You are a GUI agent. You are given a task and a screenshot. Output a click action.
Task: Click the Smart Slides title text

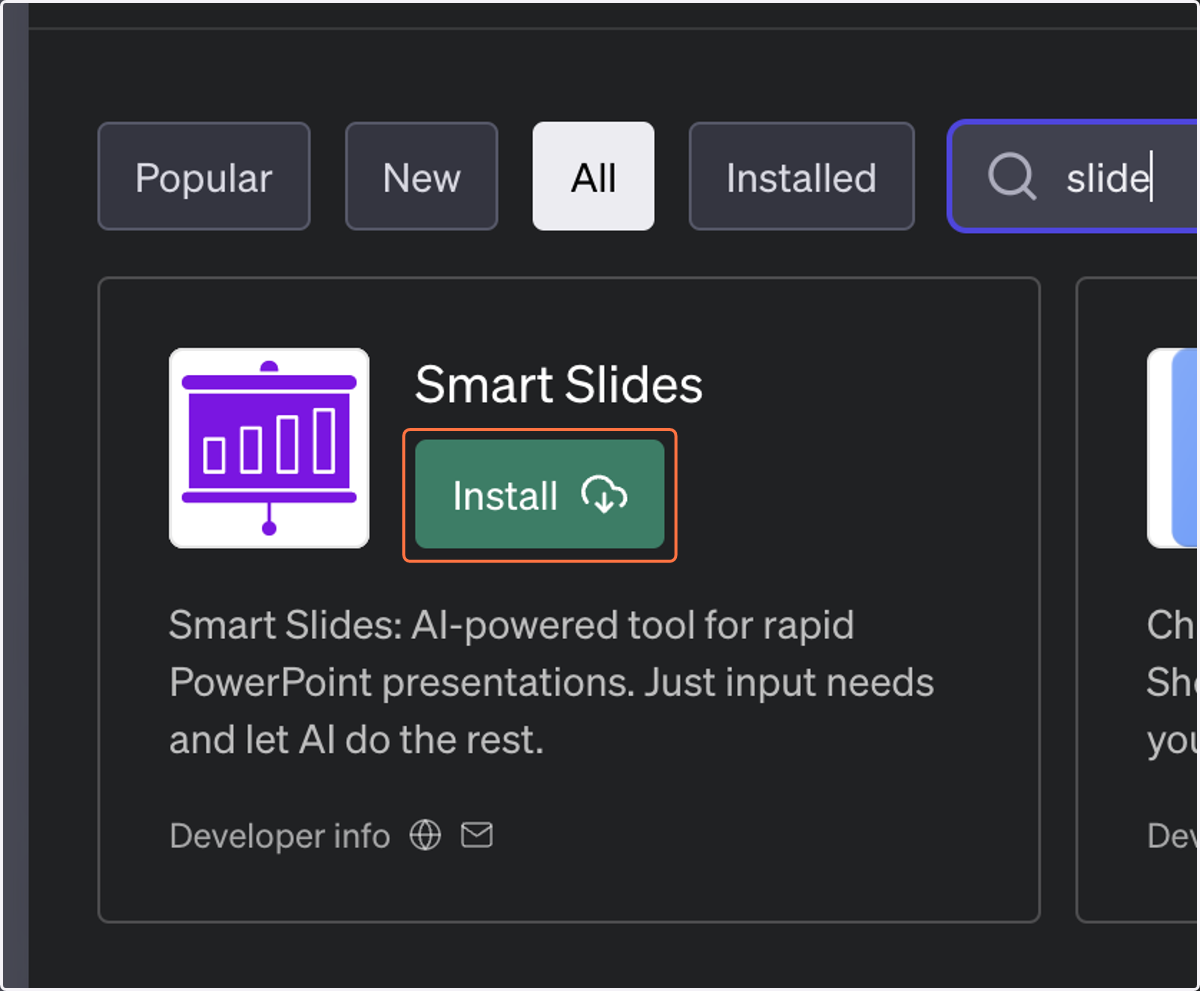pos(559,385)
